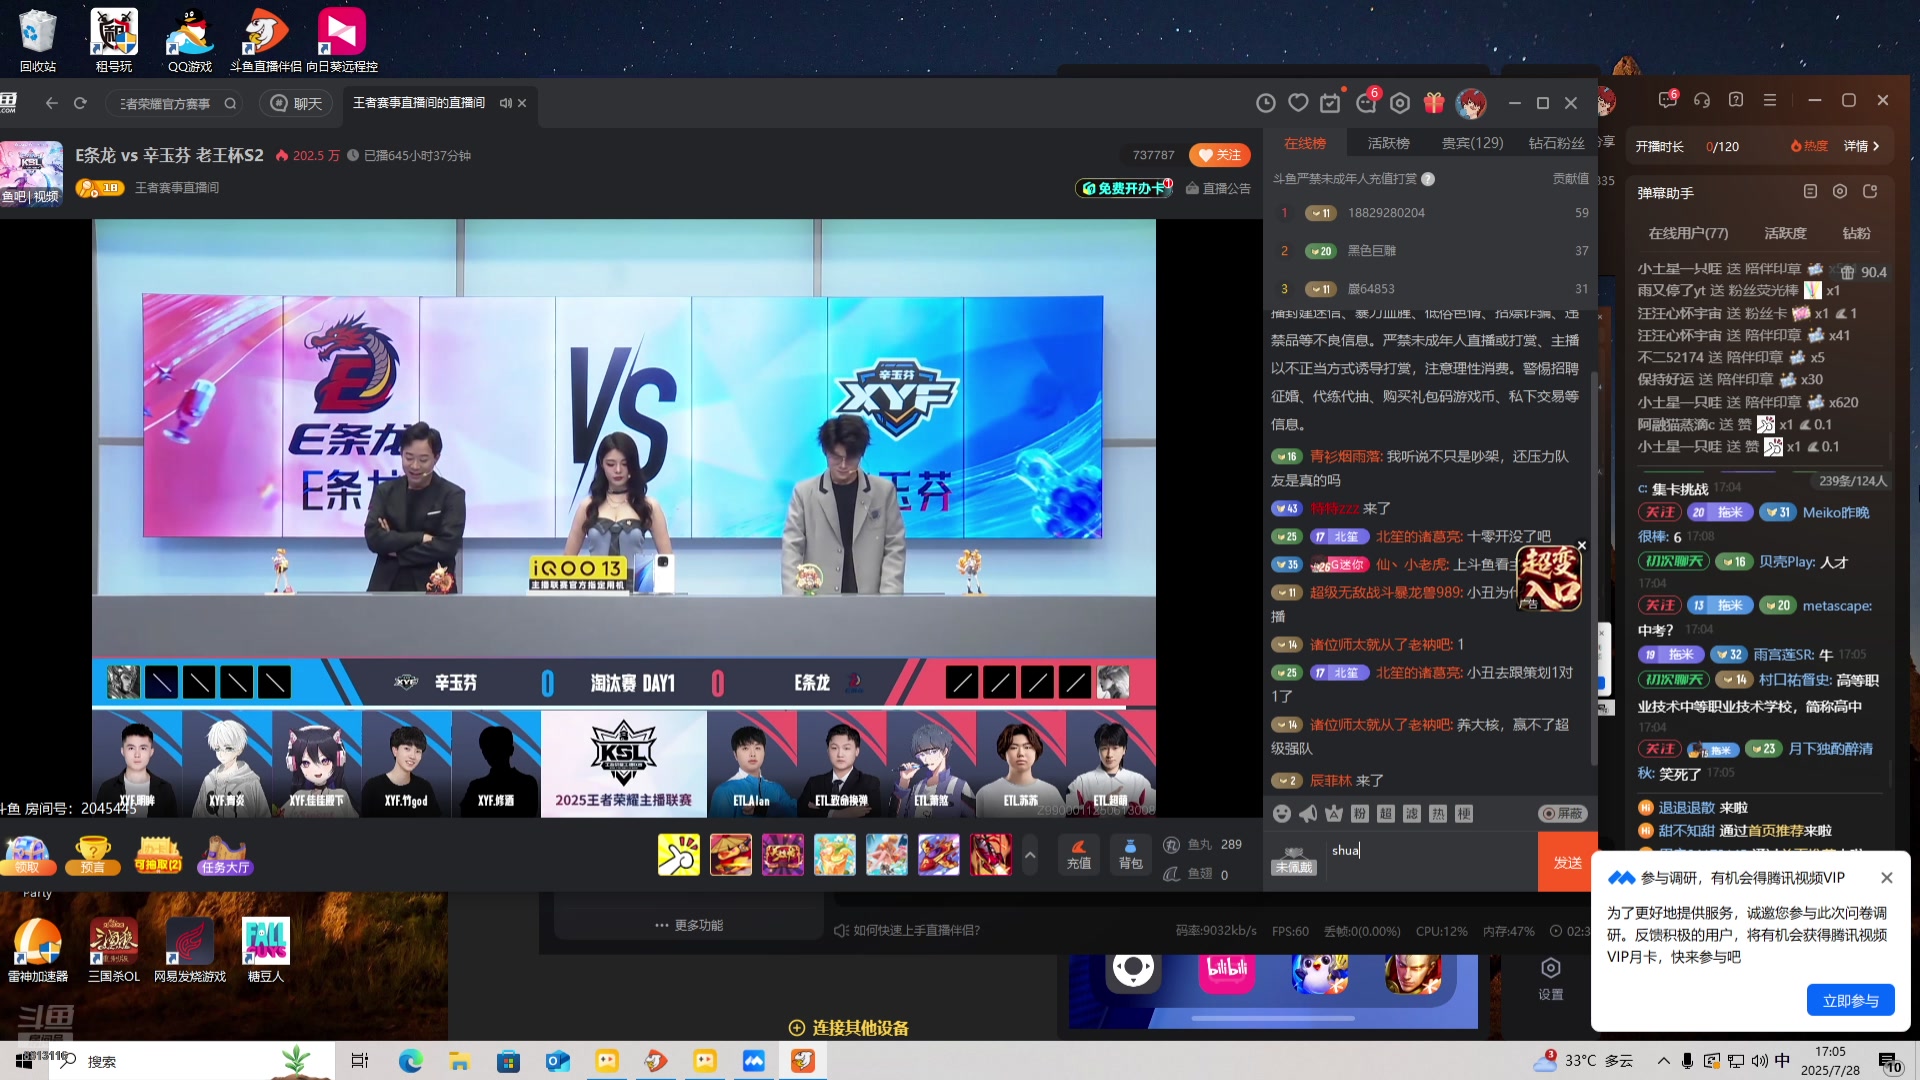Open the 充值 recharge button
The height and width of the screenshot is (1080, 1920).
(1079, 855)
